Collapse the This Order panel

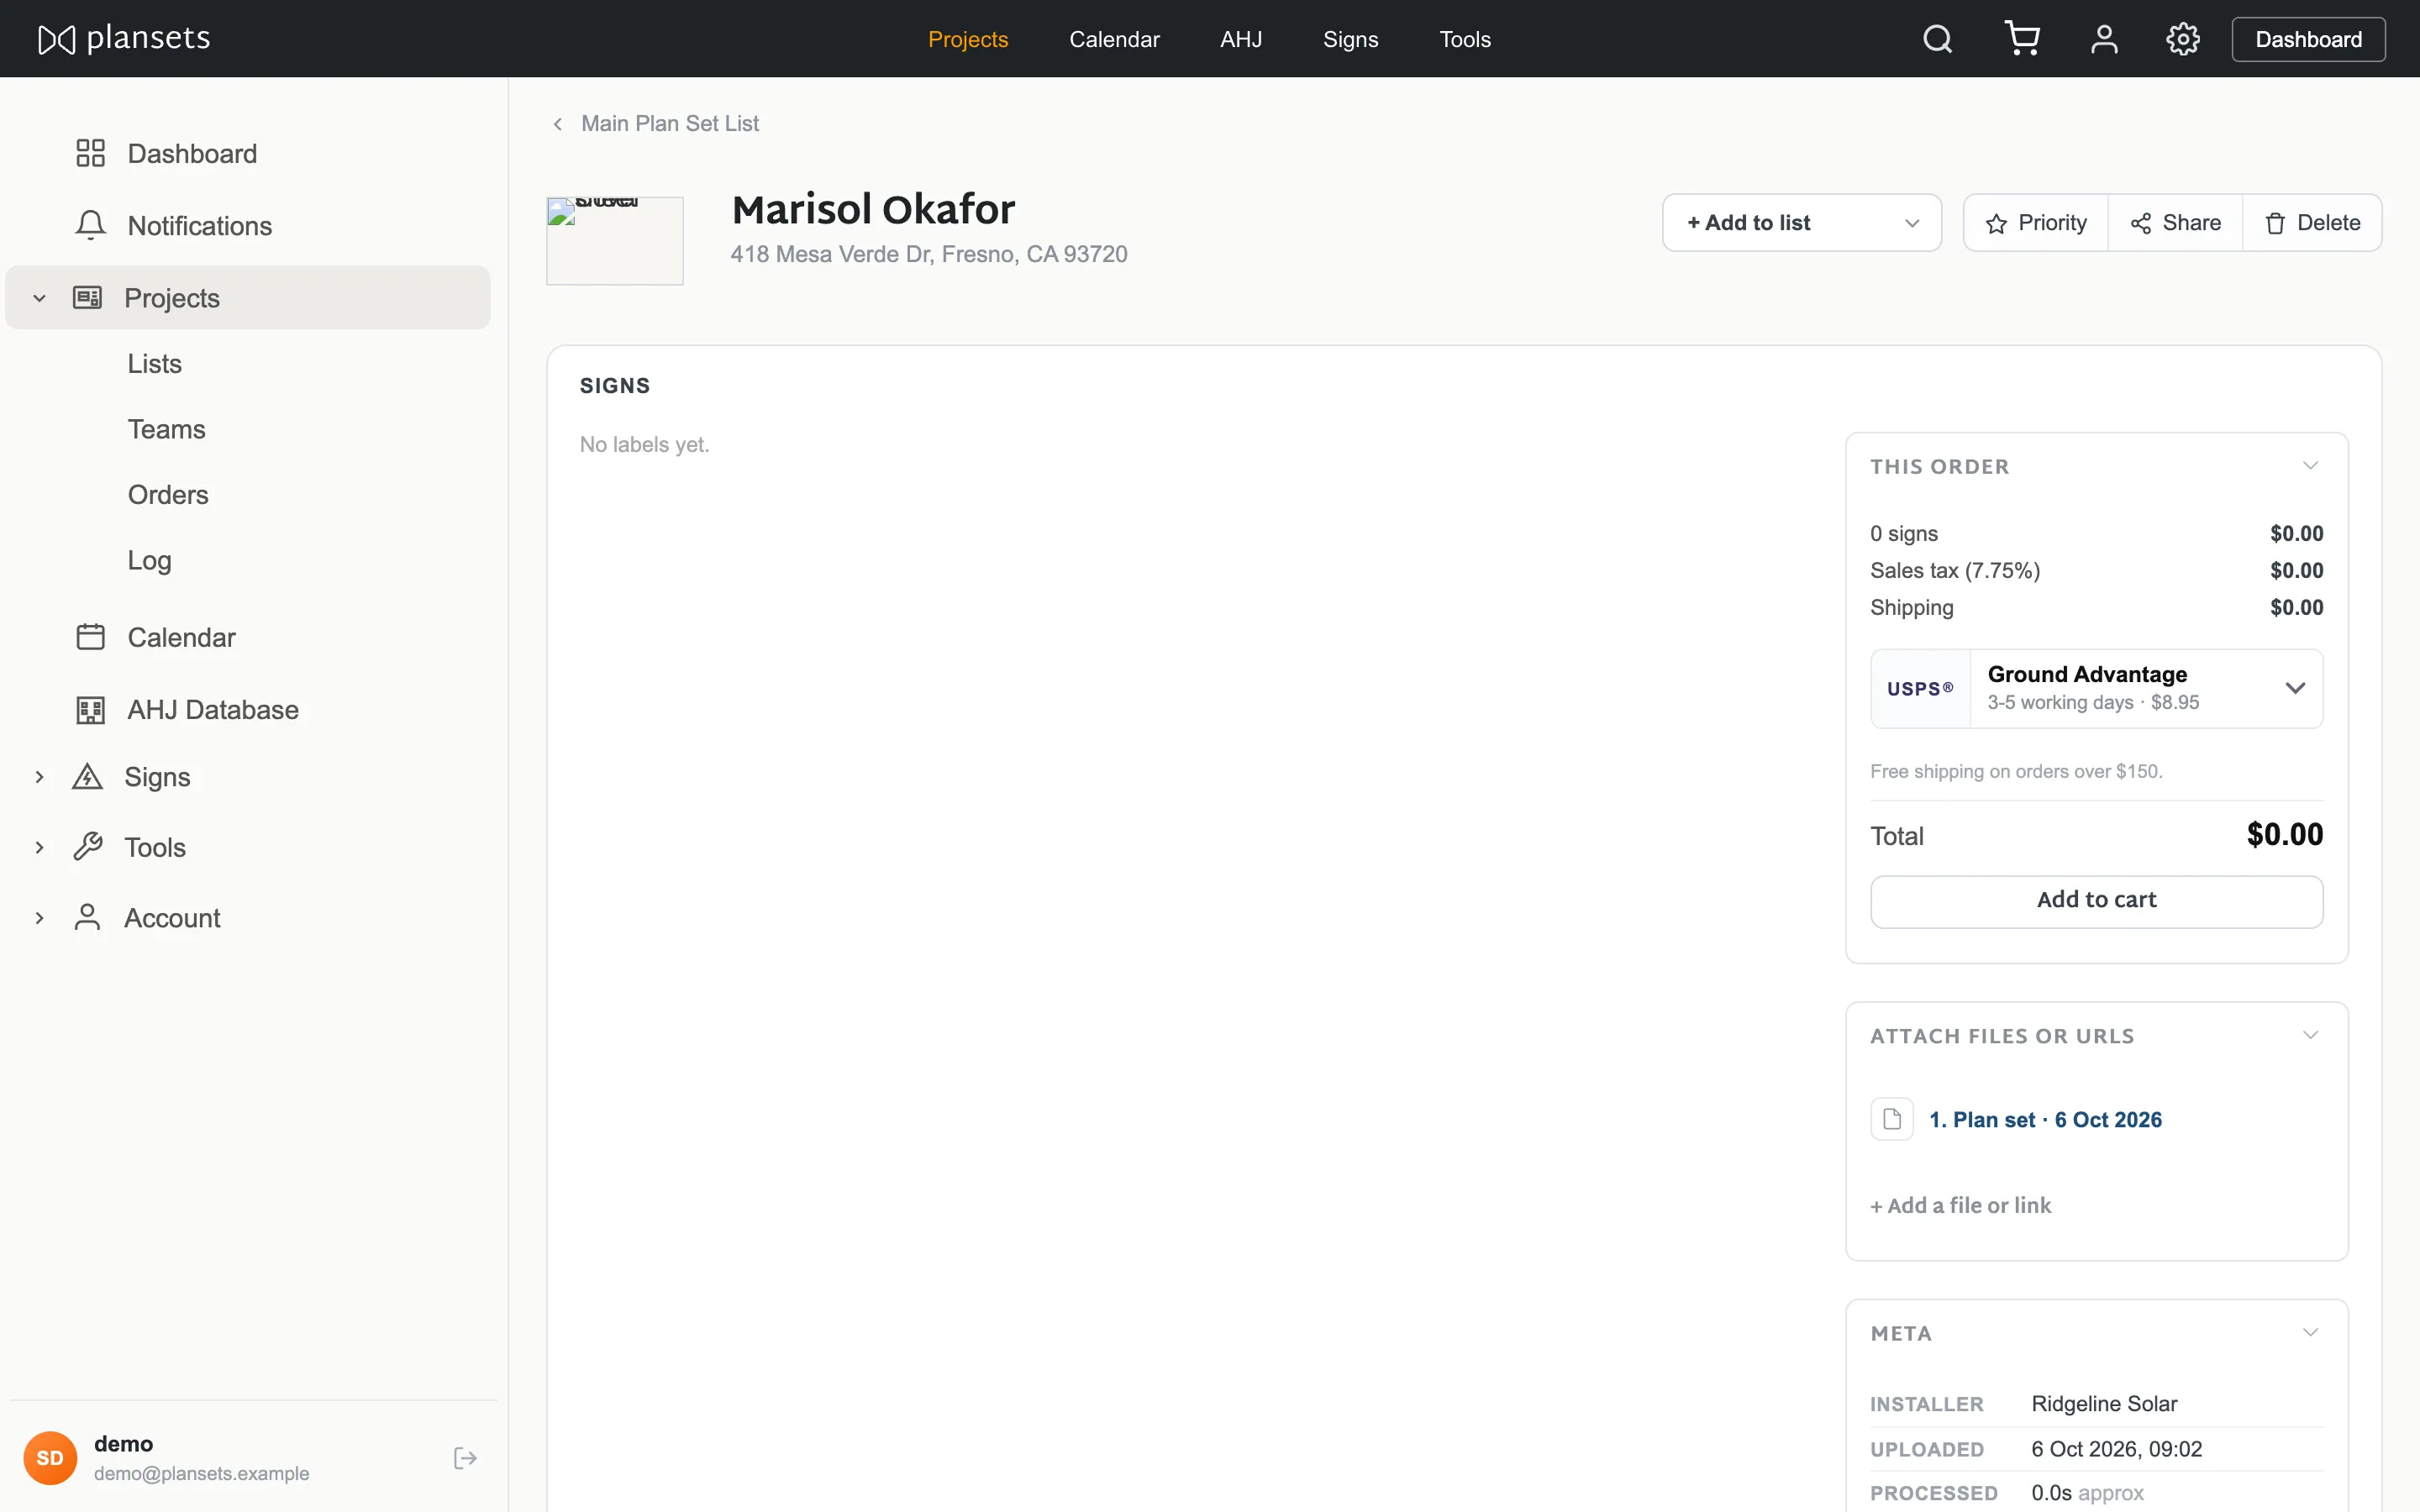tap(2310, 466)
